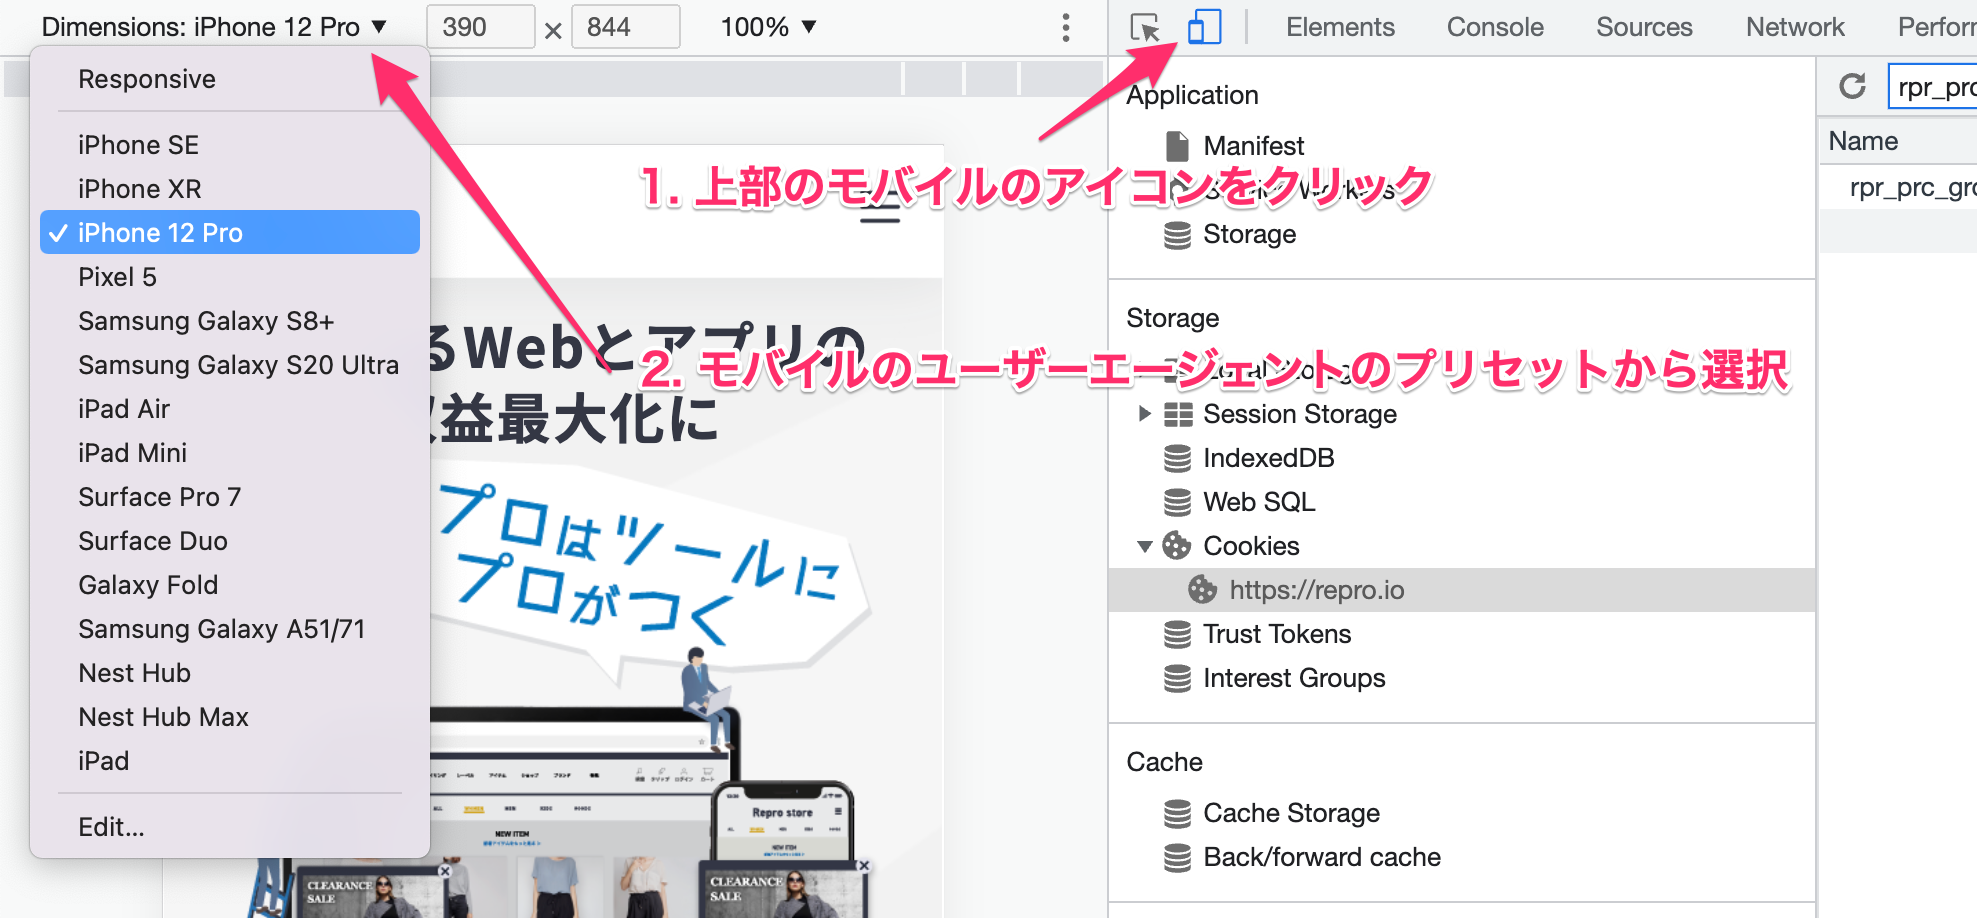1977x918 pixels.
Task: Select Storage under Application
Action: coord(1249,234)
